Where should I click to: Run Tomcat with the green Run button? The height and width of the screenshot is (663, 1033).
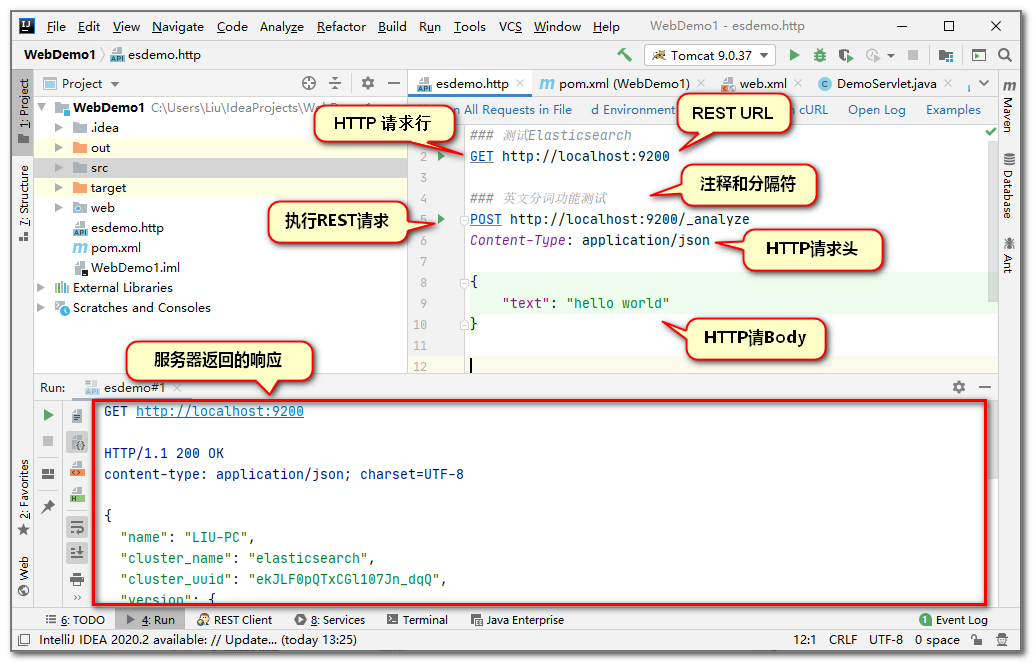coord(795,55)
